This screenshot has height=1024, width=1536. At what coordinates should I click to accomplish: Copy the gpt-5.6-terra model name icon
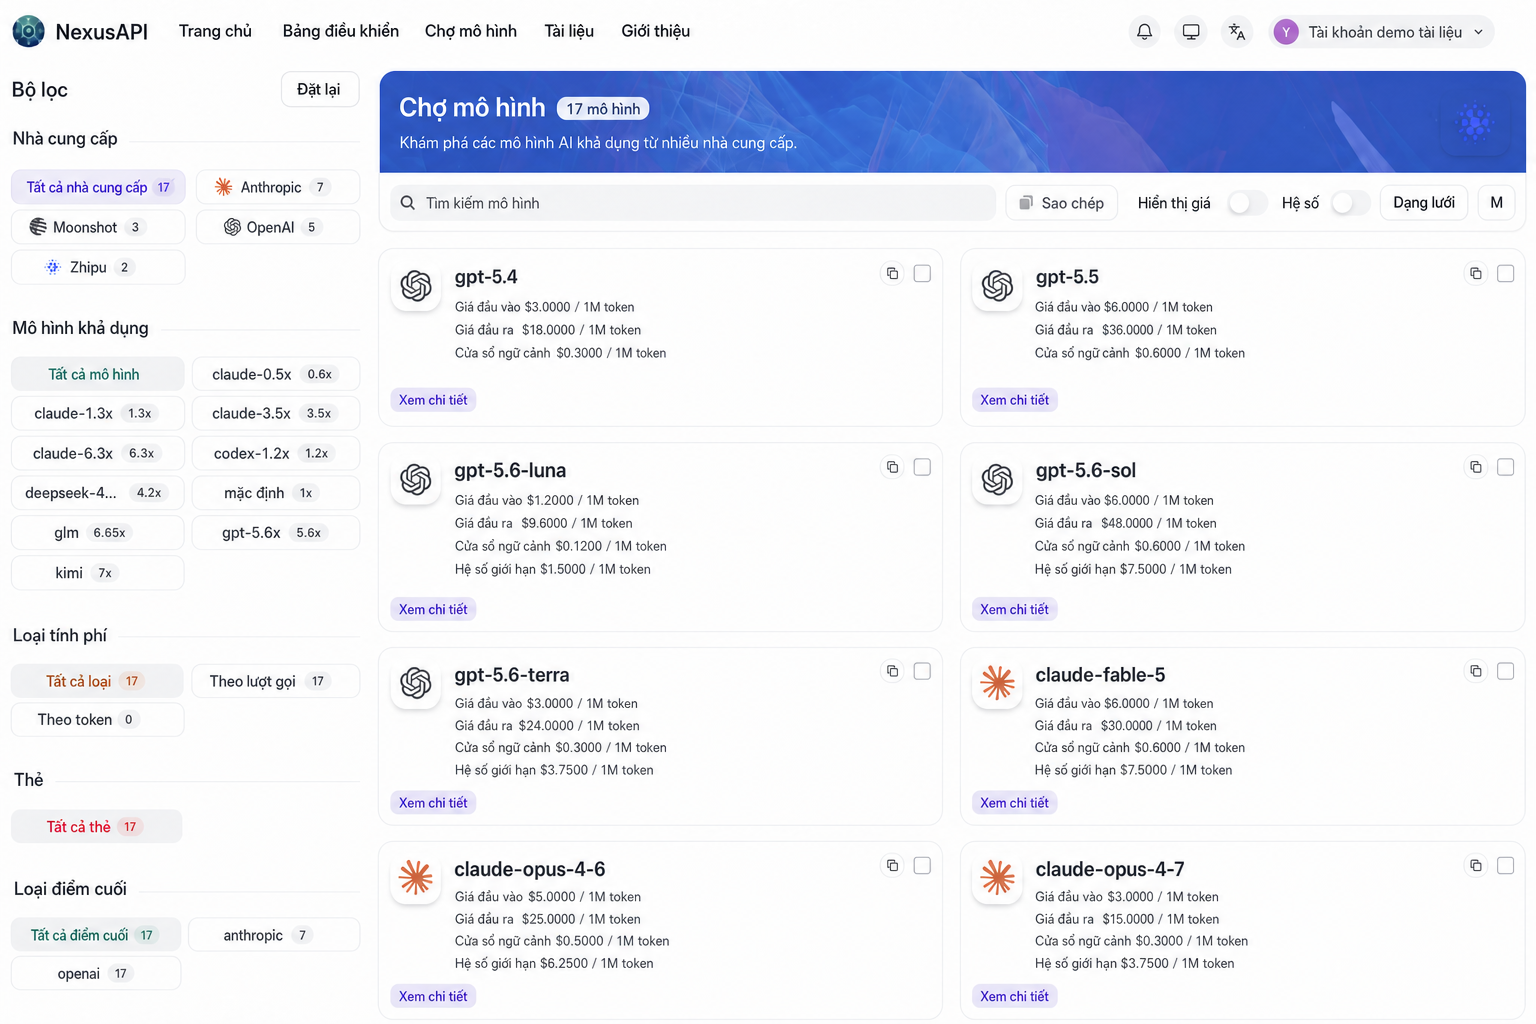[892, 671]
